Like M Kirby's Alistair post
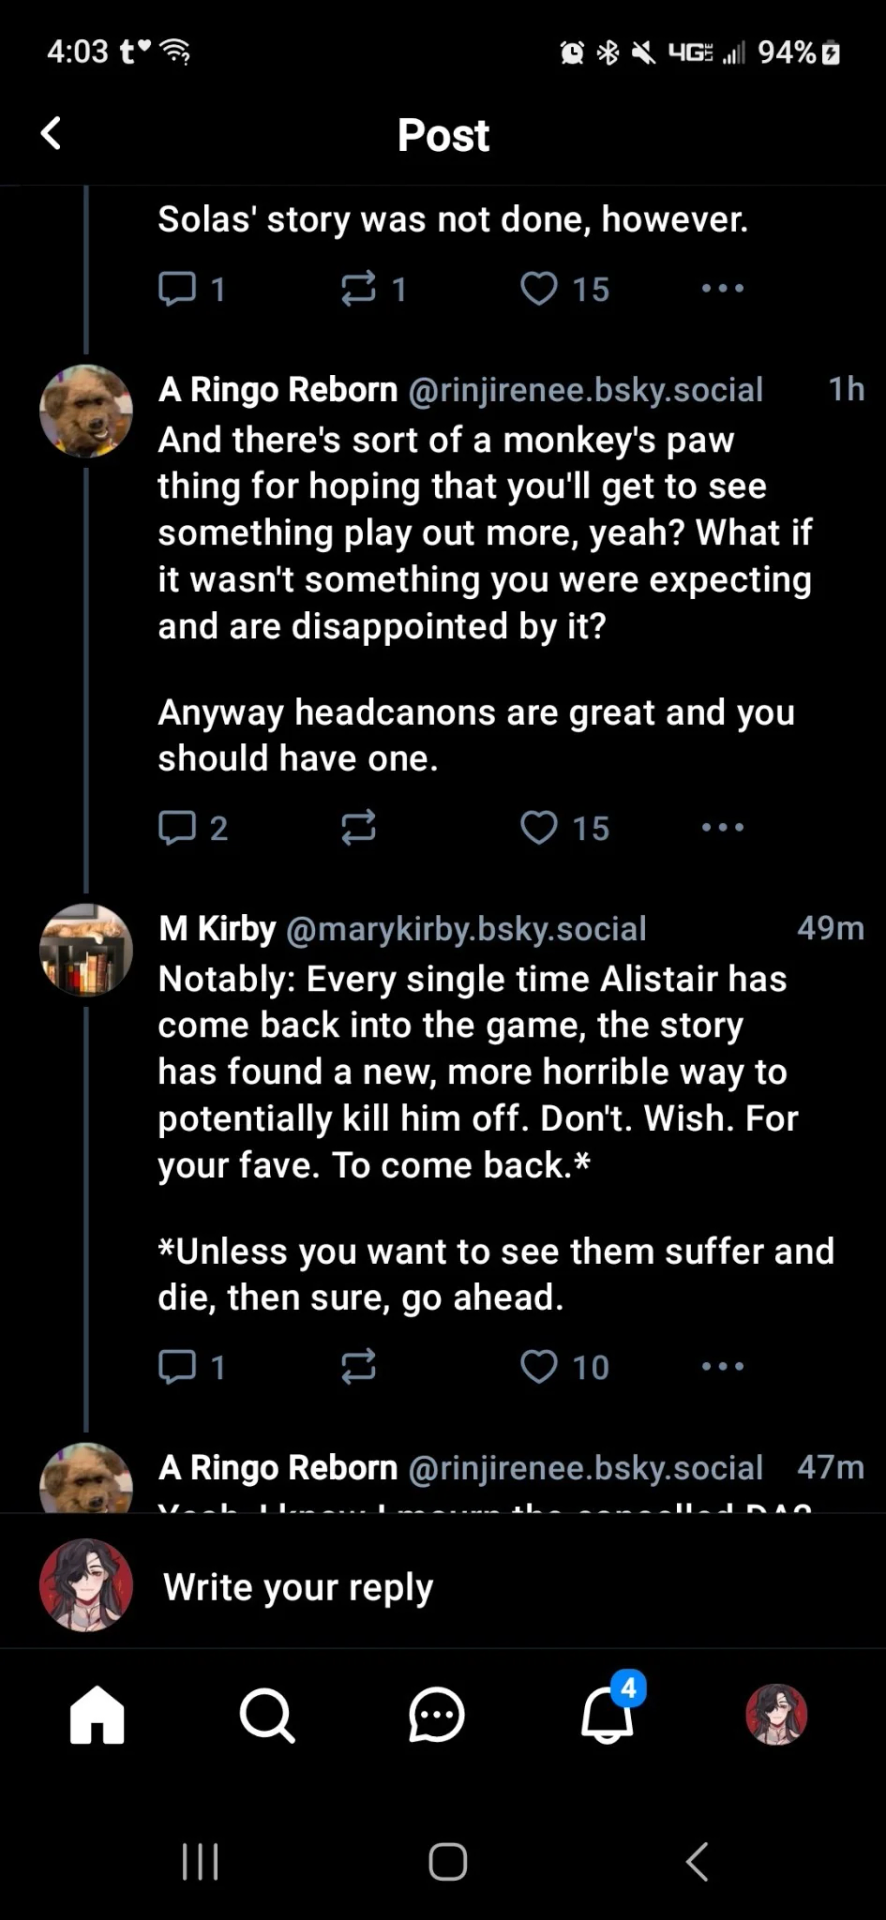 (x=540, y=1366)
